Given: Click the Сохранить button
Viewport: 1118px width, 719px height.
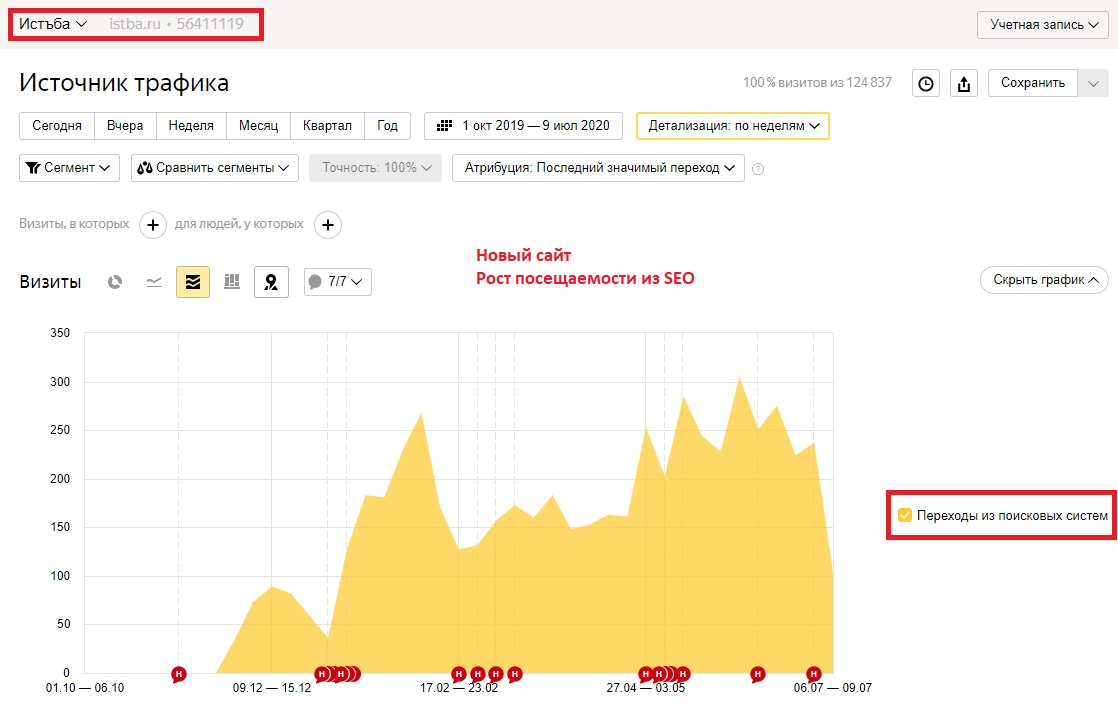Looking at the screenshot, I should 1032,83.
